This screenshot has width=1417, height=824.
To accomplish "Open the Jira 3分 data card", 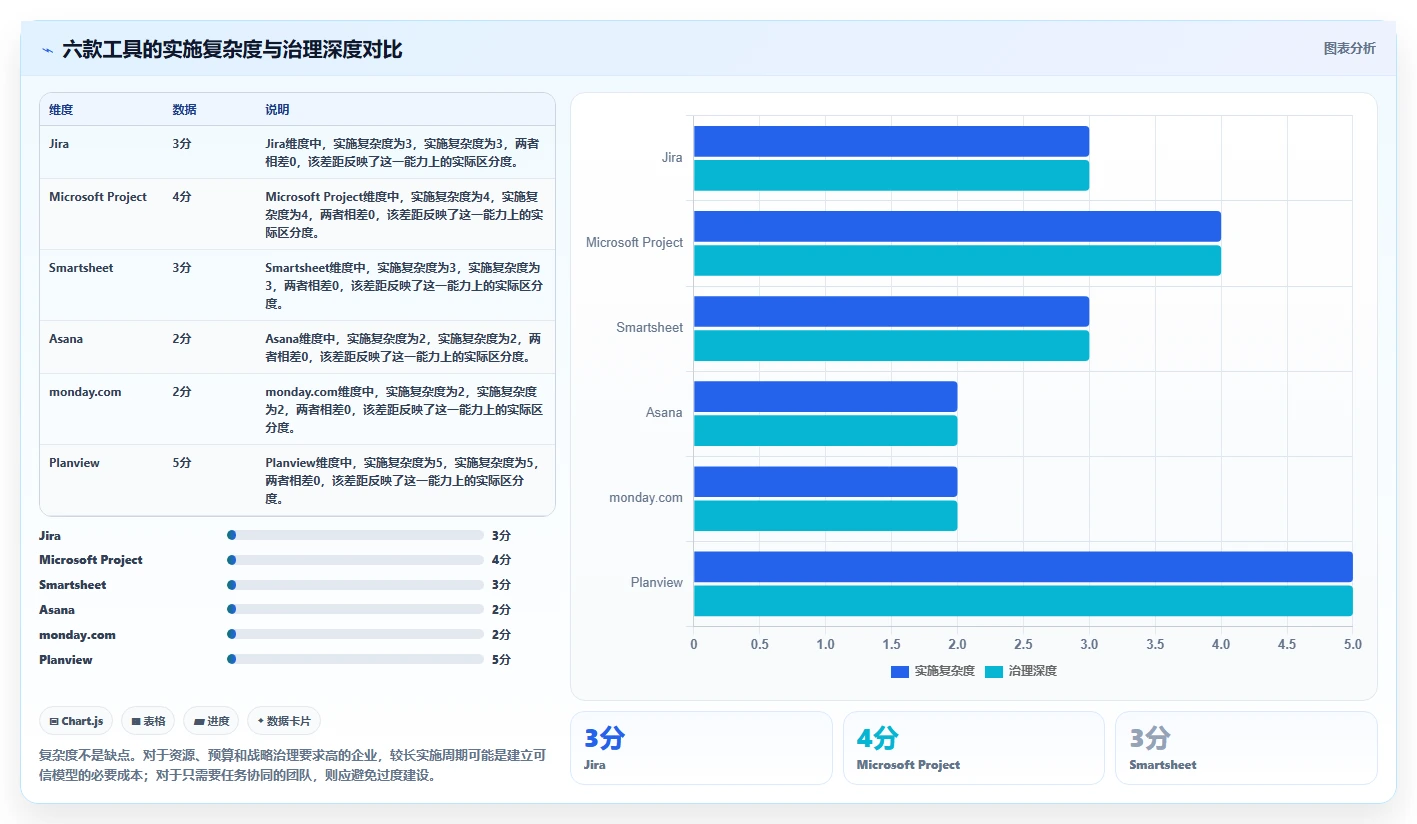I will pos(701,748).
